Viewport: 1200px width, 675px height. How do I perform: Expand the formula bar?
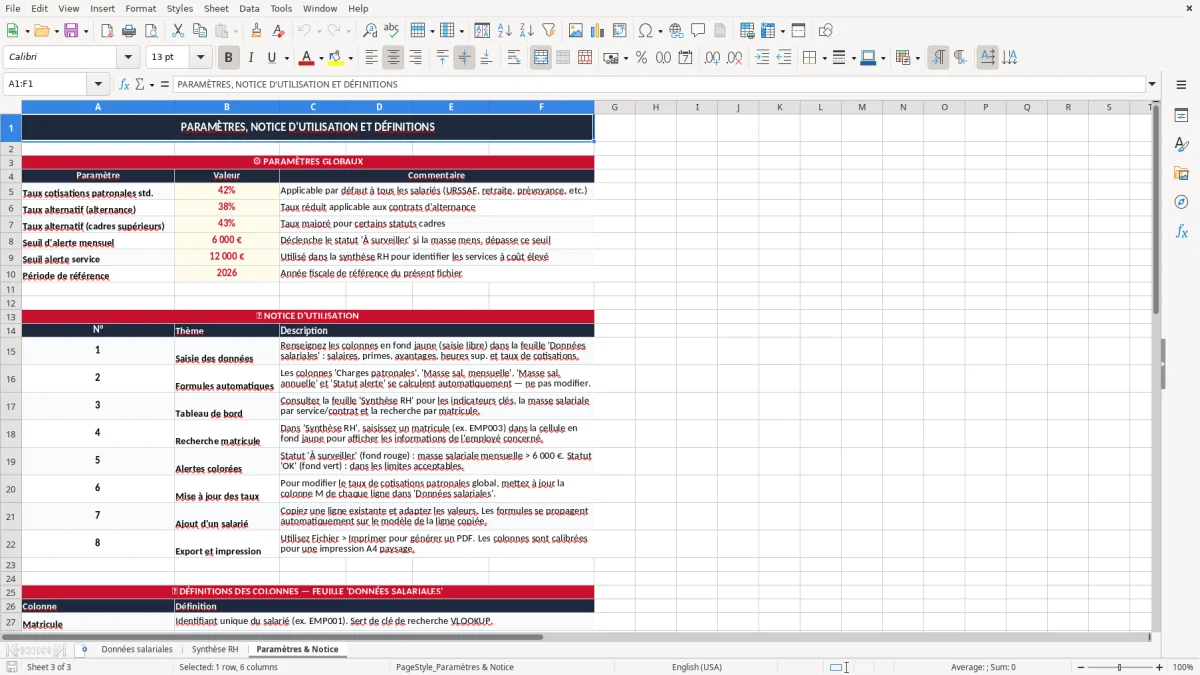[x=1152, y=84]
